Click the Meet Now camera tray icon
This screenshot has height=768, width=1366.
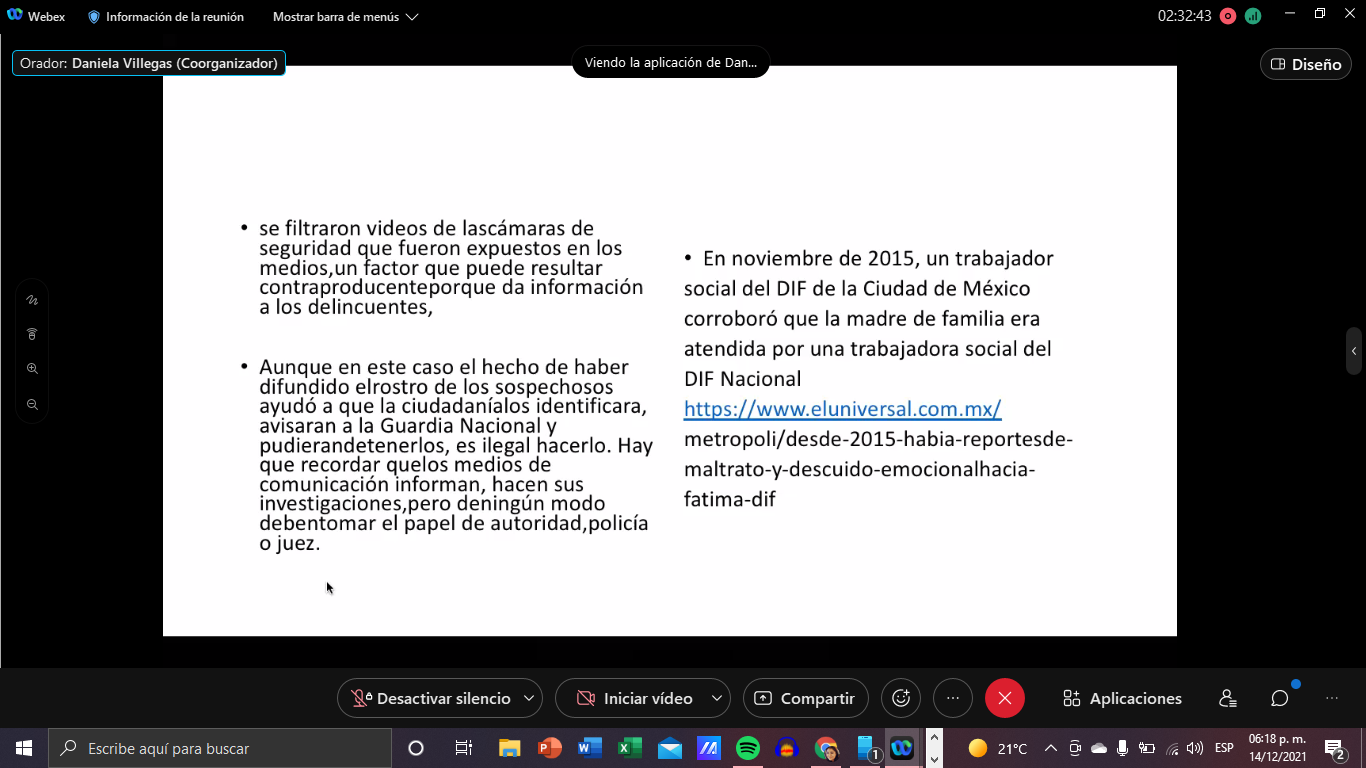pos(1075,748)
